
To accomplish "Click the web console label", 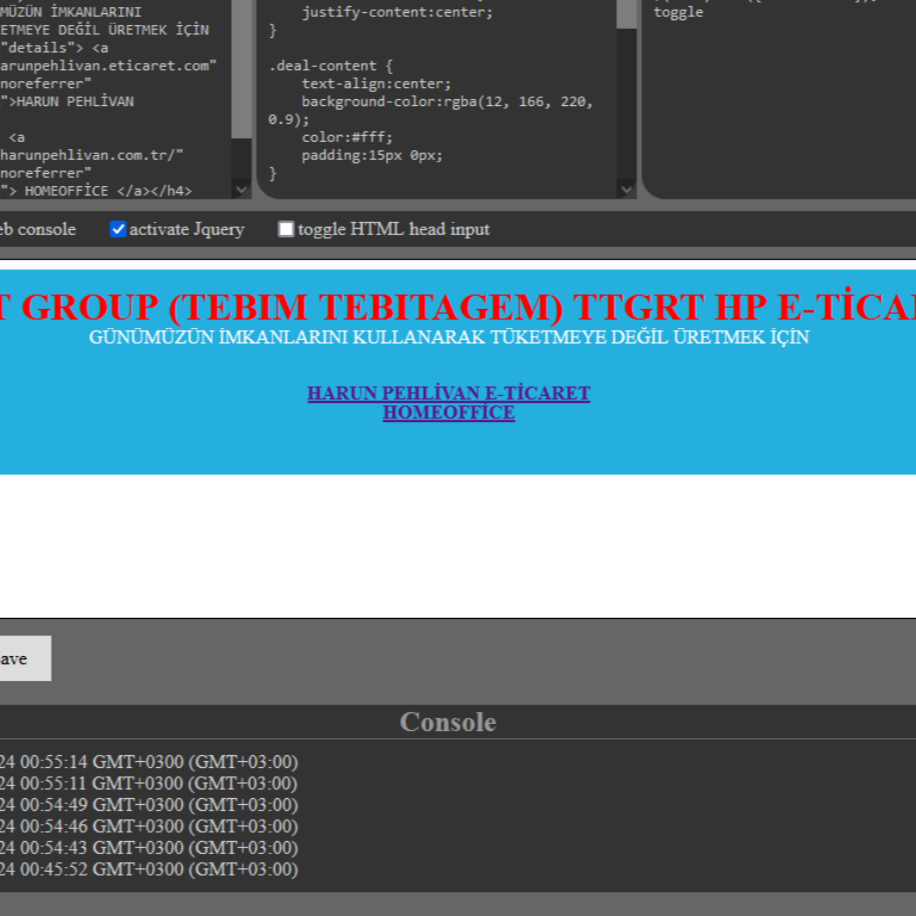I will (x=38, y=229).
